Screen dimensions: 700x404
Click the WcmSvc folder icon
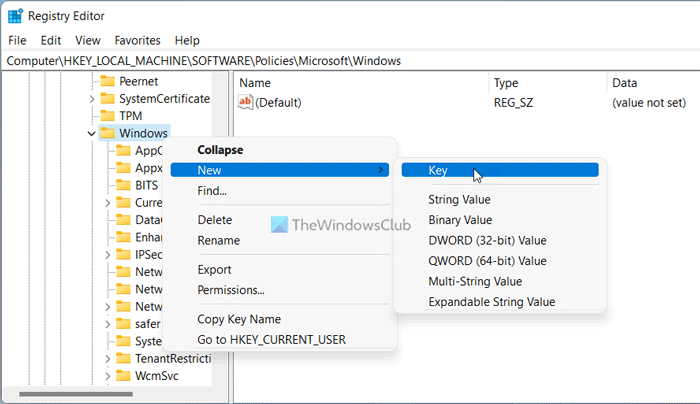click(x=123, y=376)
